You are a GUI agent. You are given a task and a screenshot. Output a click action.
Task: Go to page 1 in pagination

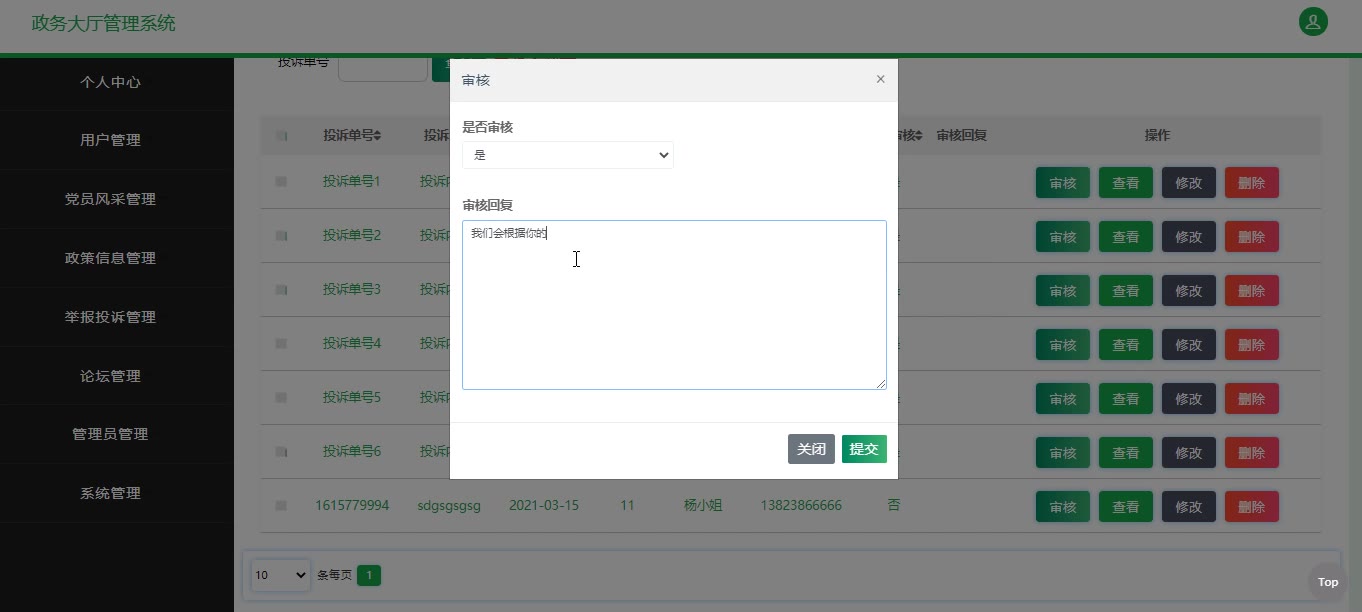pos(369,575)
